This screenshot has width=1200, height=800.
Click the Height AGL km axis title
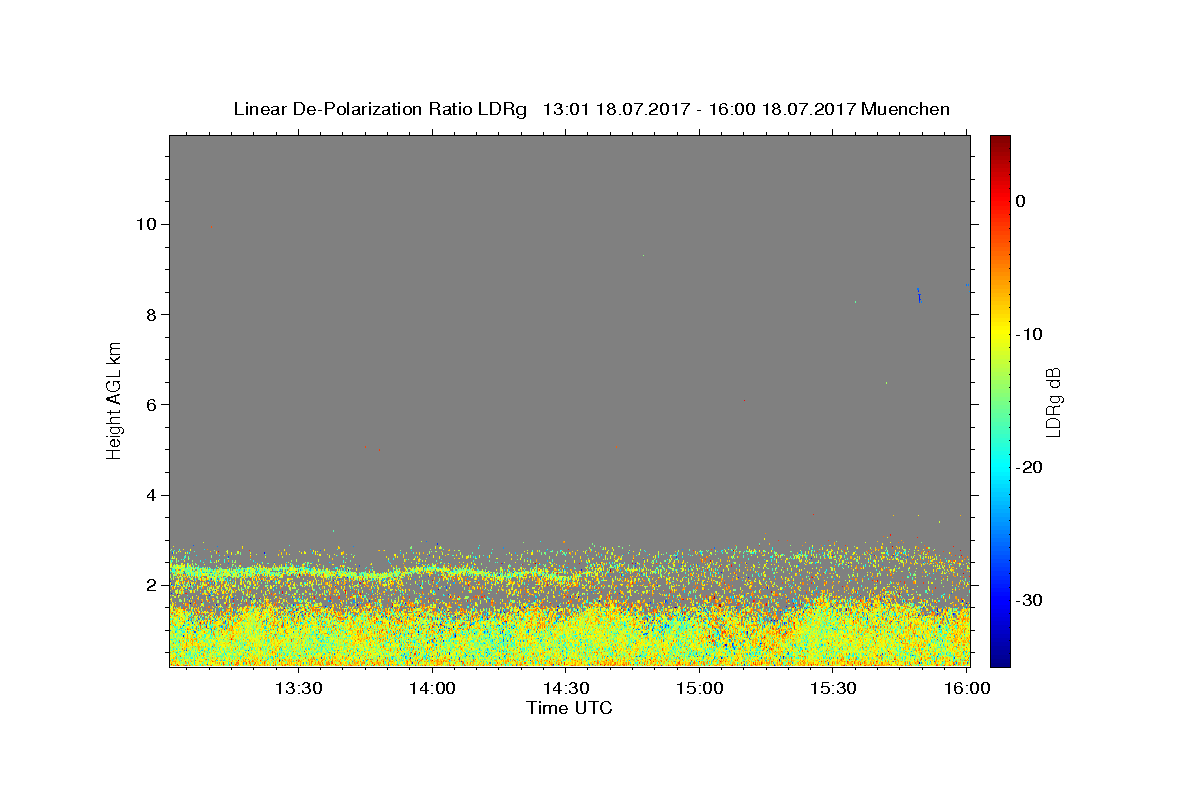point(114,400)
